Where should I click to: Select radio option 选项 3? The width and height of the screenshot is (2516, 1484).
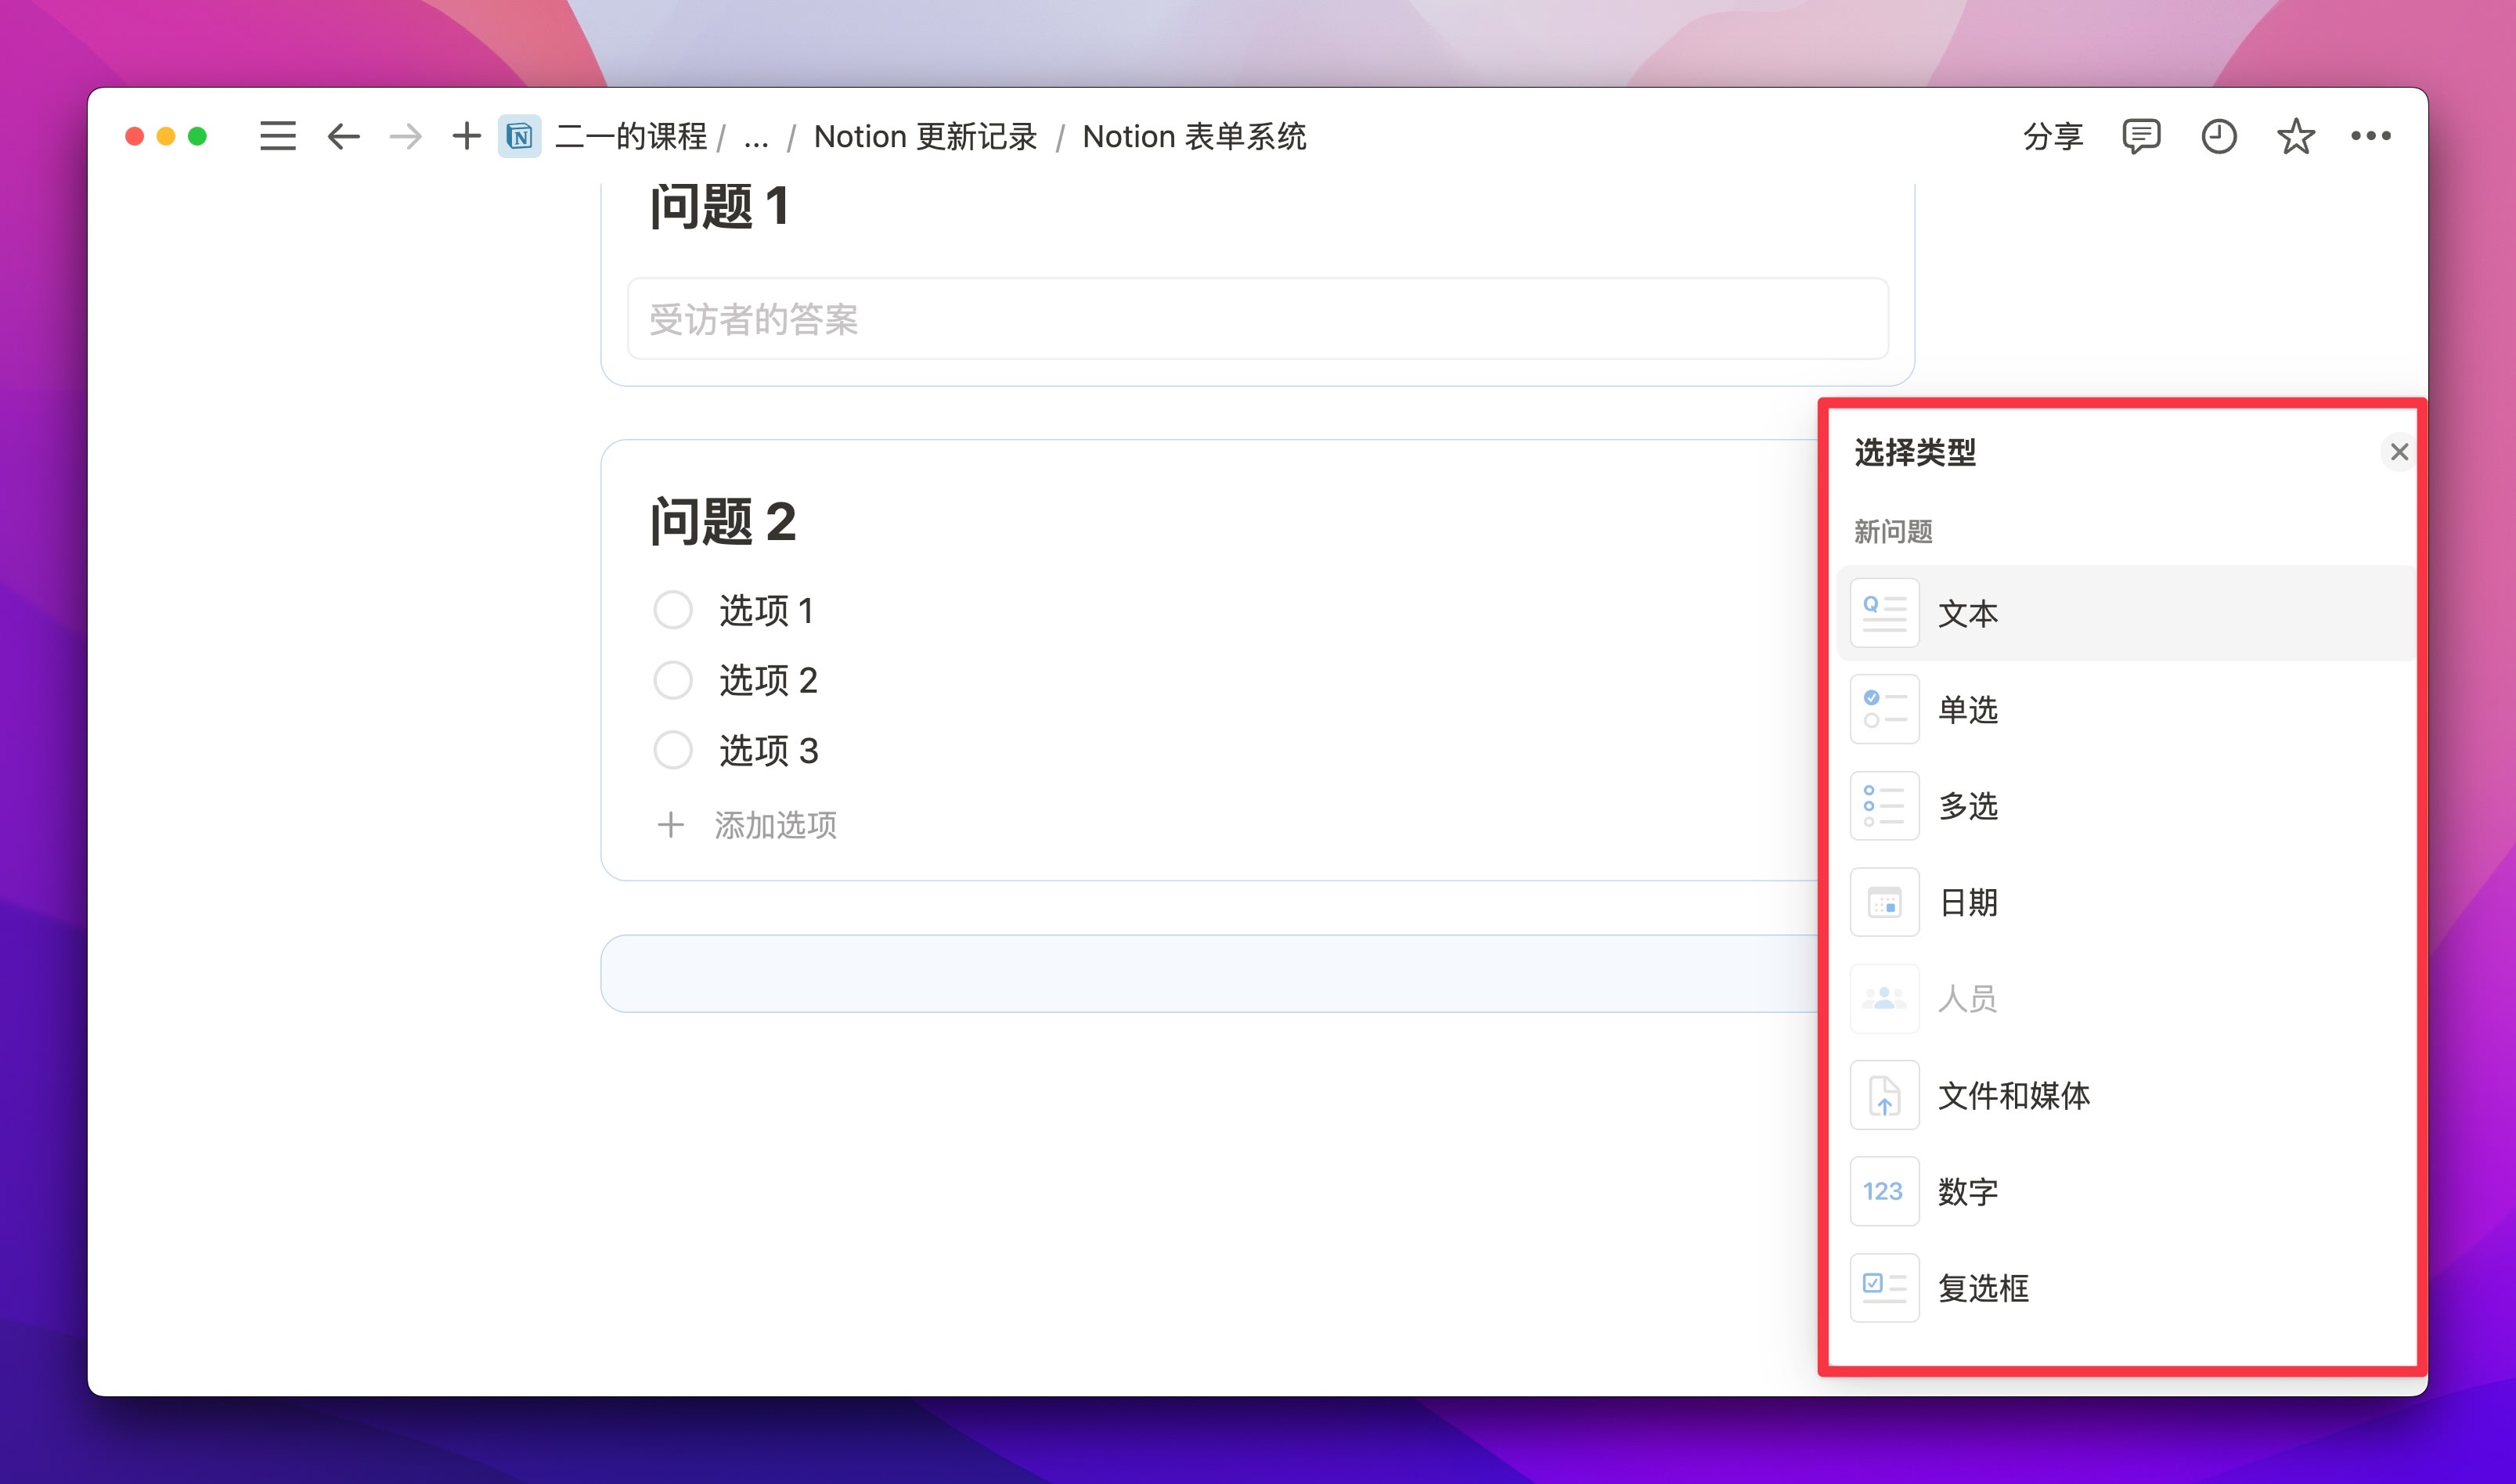[673, 750]
